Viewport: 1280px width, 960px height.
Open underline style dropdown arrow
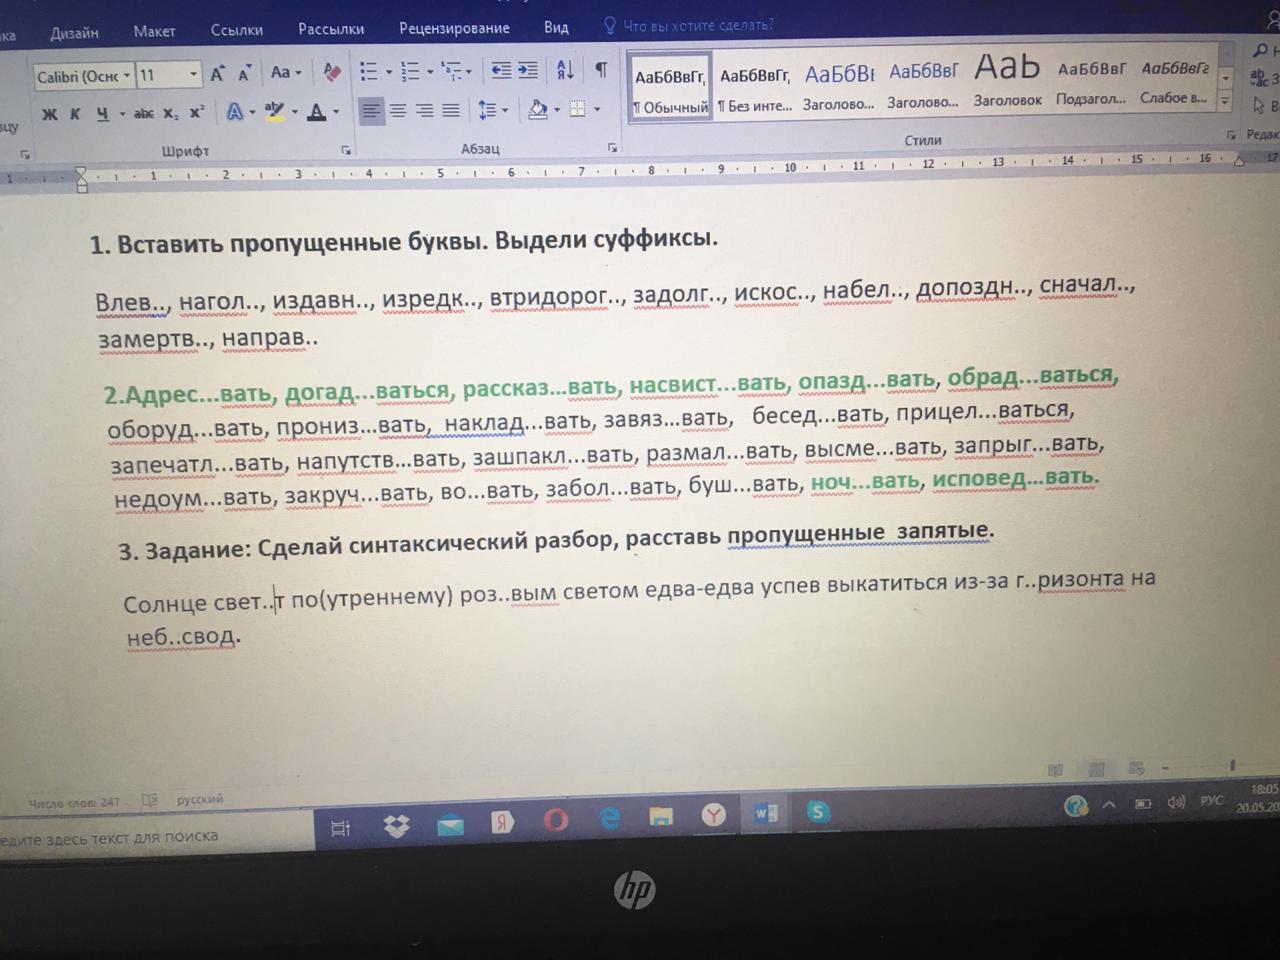pos(122,115)
